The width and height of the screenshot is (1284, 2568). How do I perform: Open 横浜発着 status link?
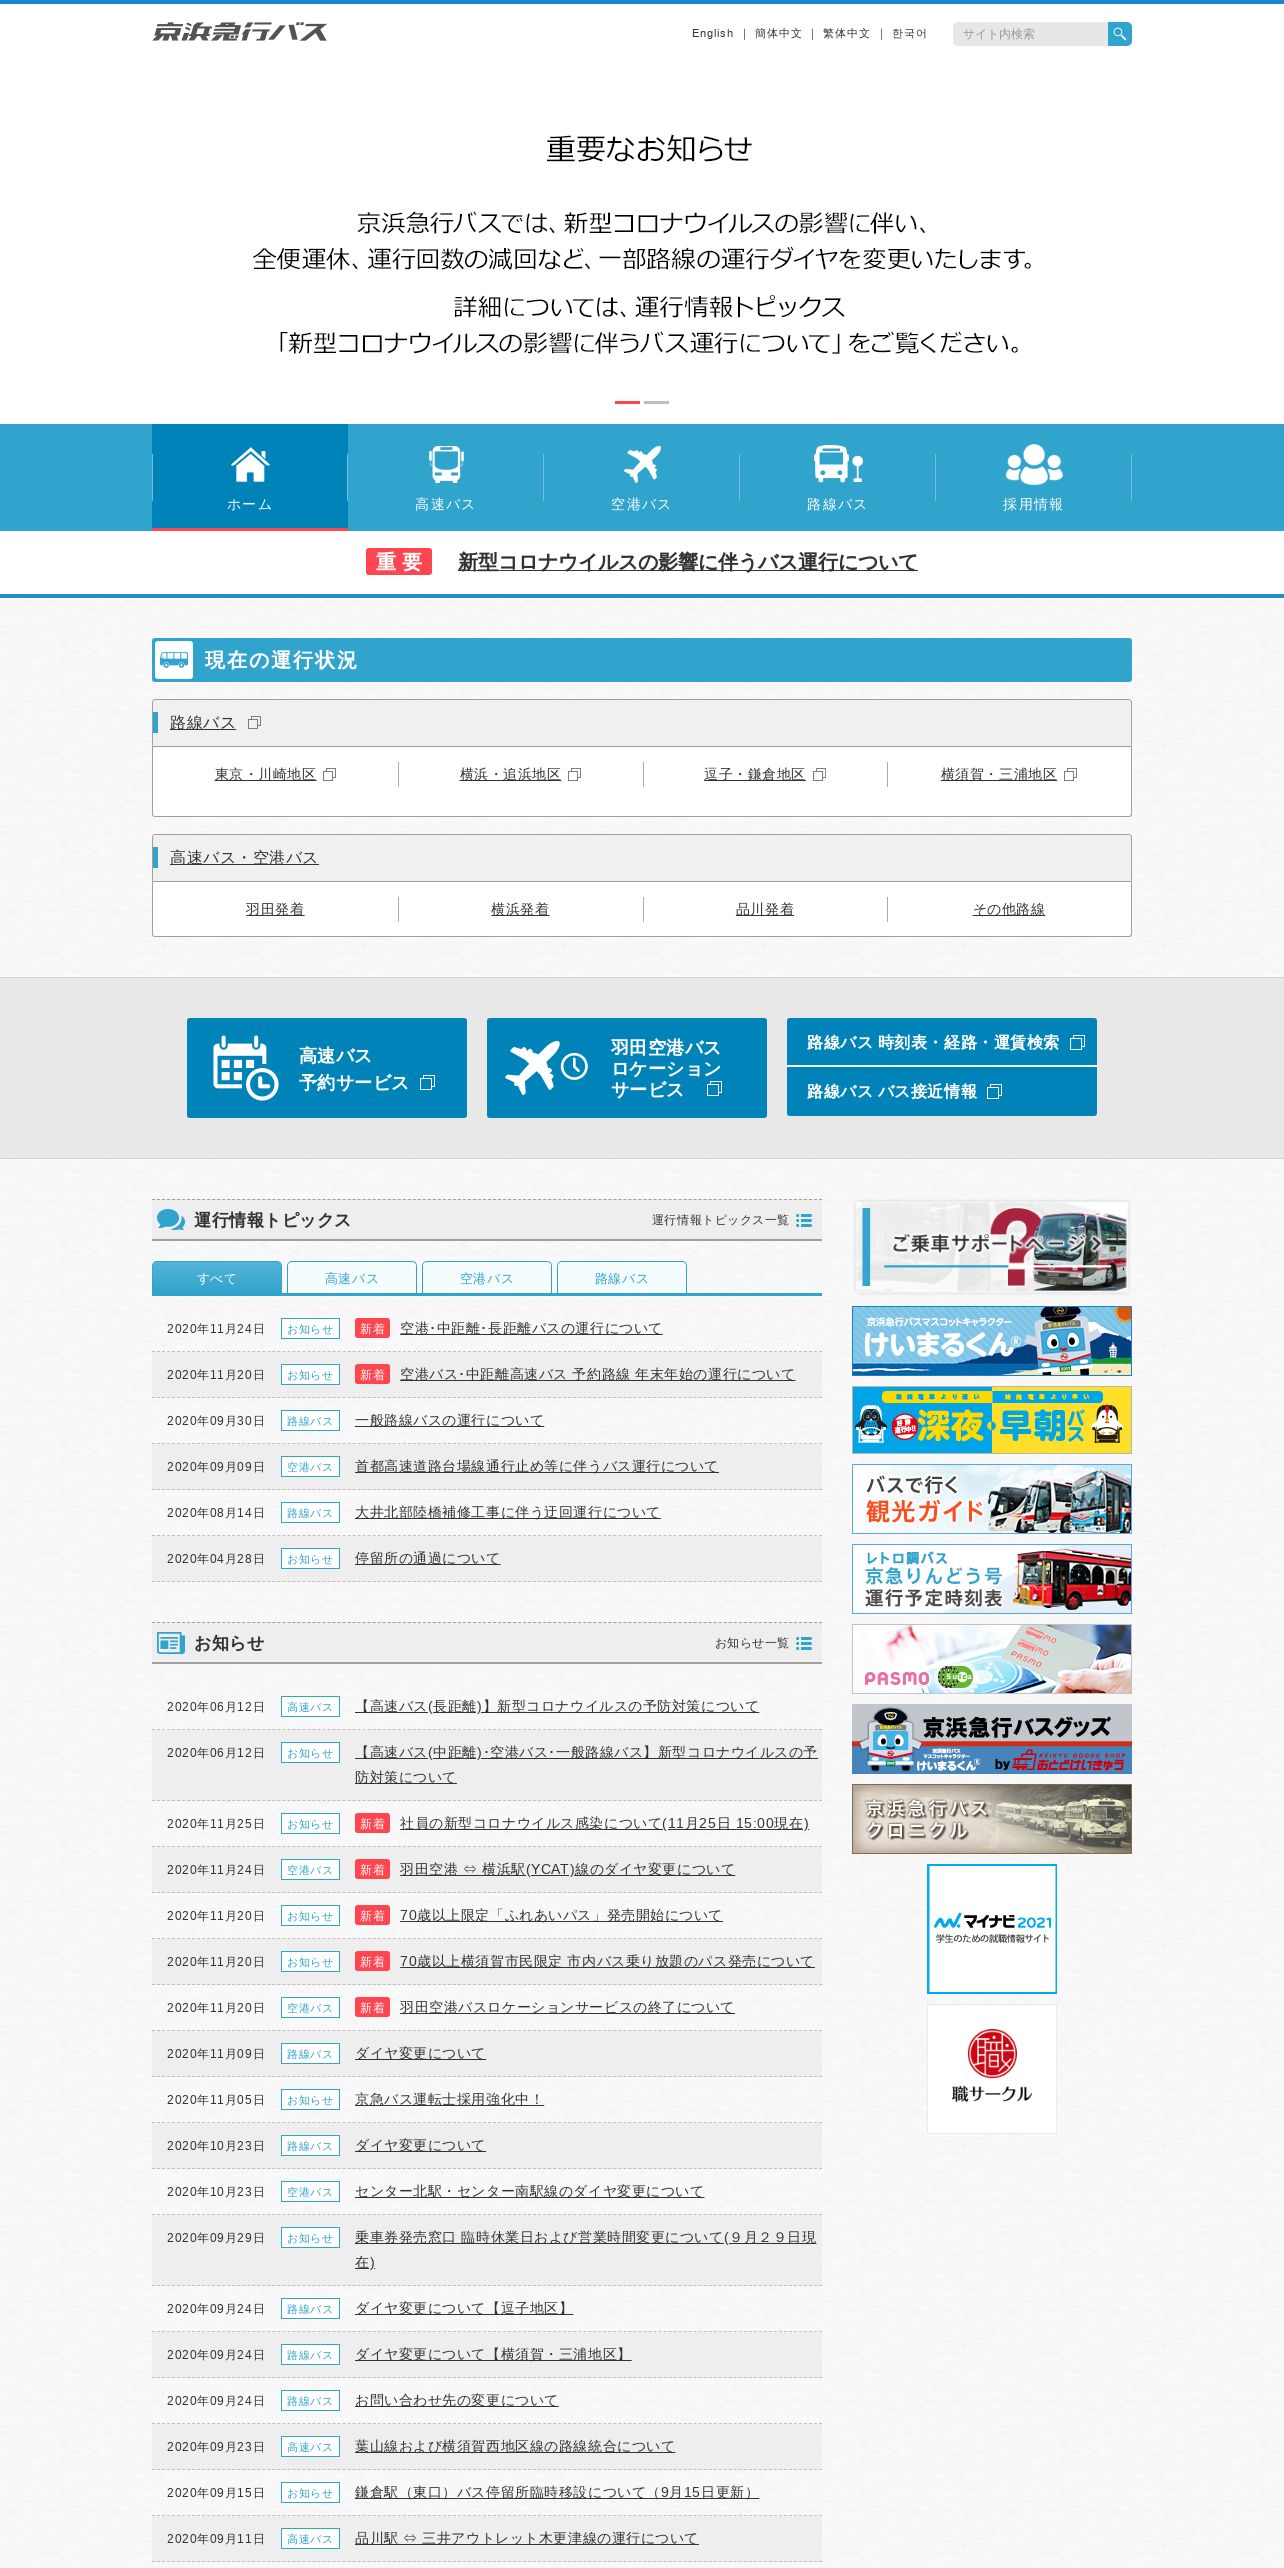tap(520, 909)
